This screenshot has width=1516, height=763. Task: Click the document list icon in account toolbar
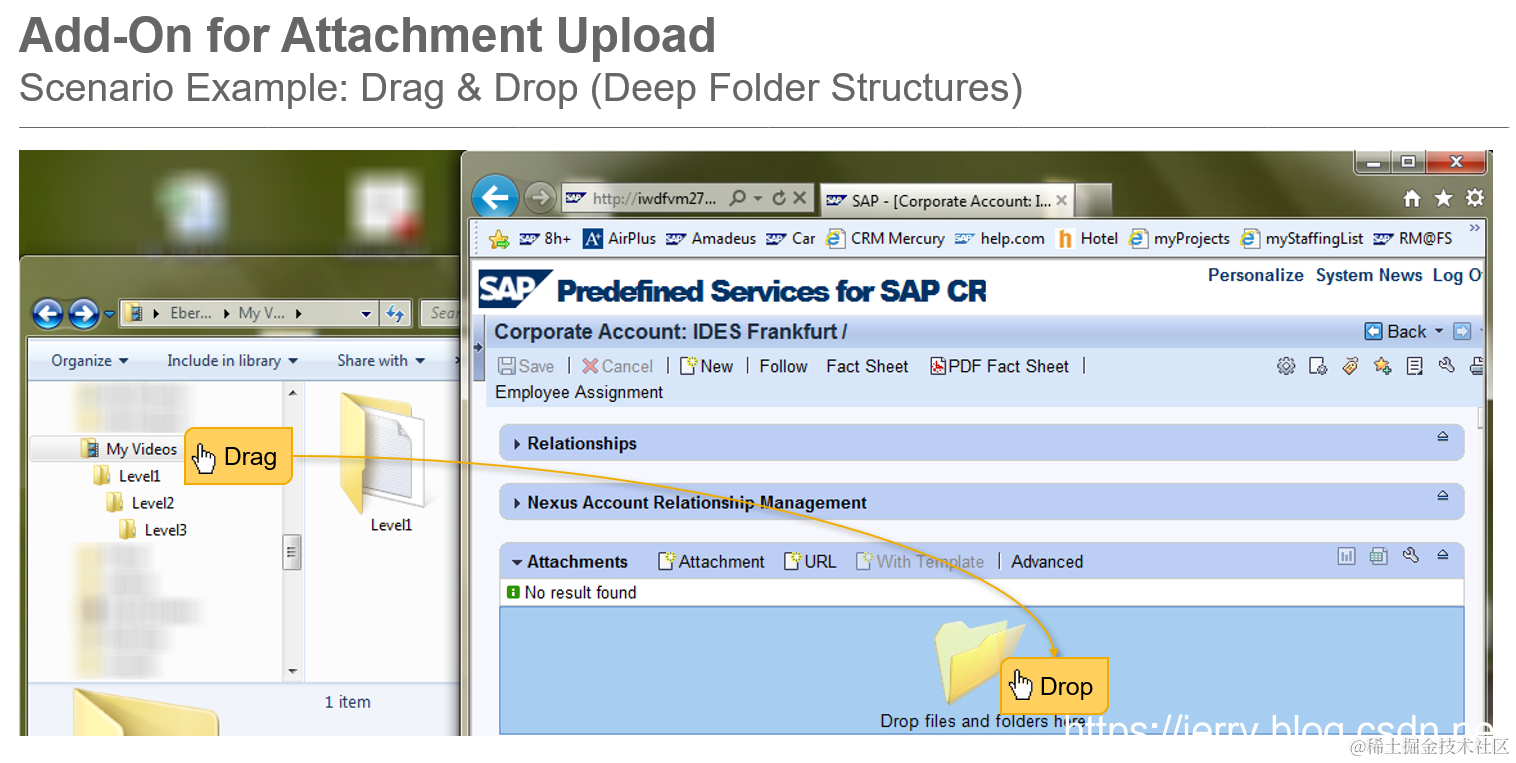(x=1414, y=366)
